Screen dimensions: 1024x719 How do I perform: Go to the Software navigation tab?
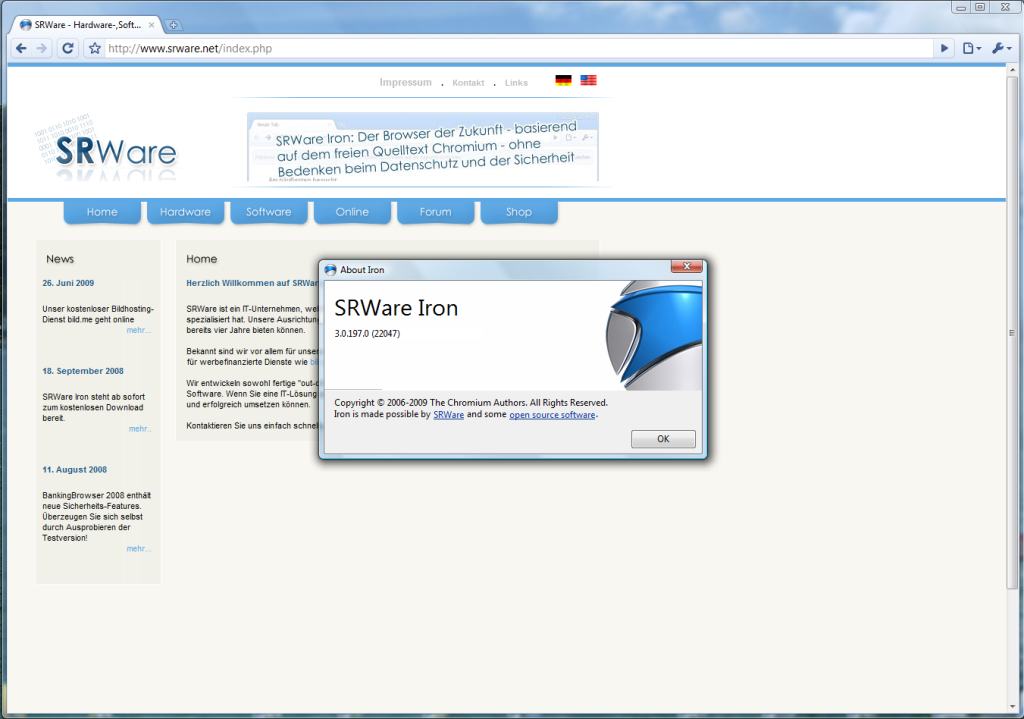click(268, 212)
